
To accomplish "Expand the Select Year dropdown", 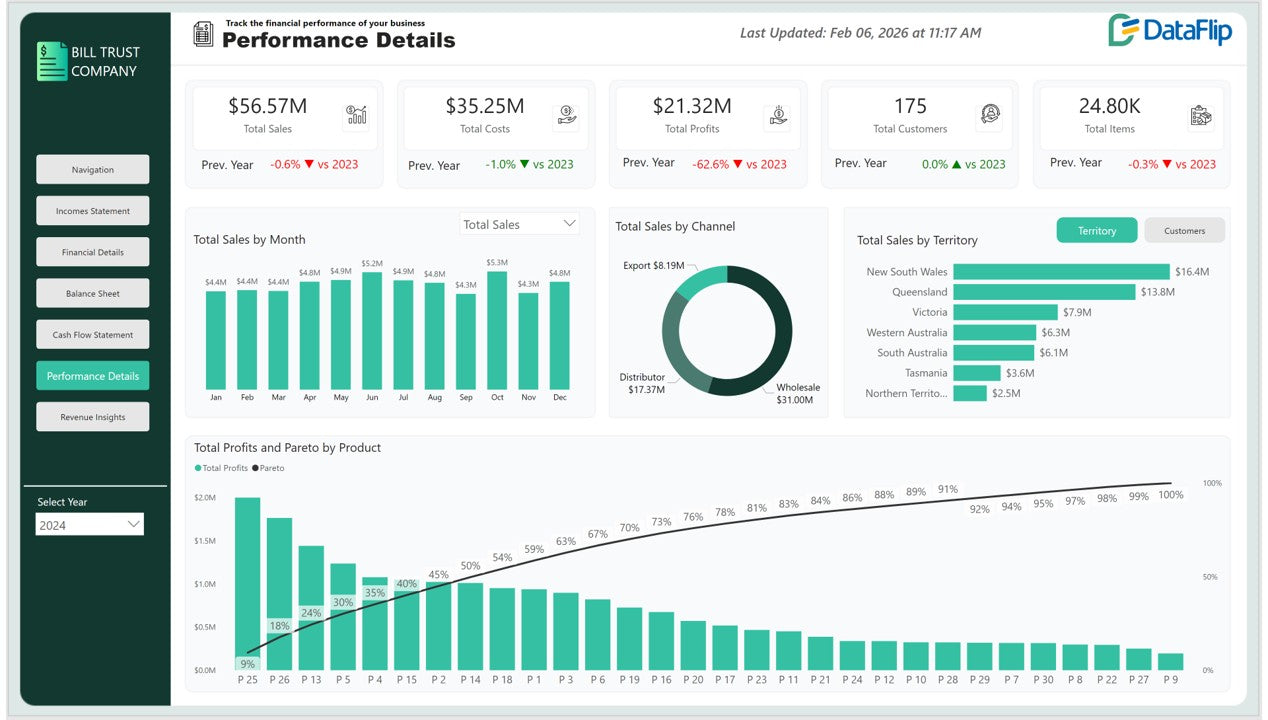I will point(90,525).
